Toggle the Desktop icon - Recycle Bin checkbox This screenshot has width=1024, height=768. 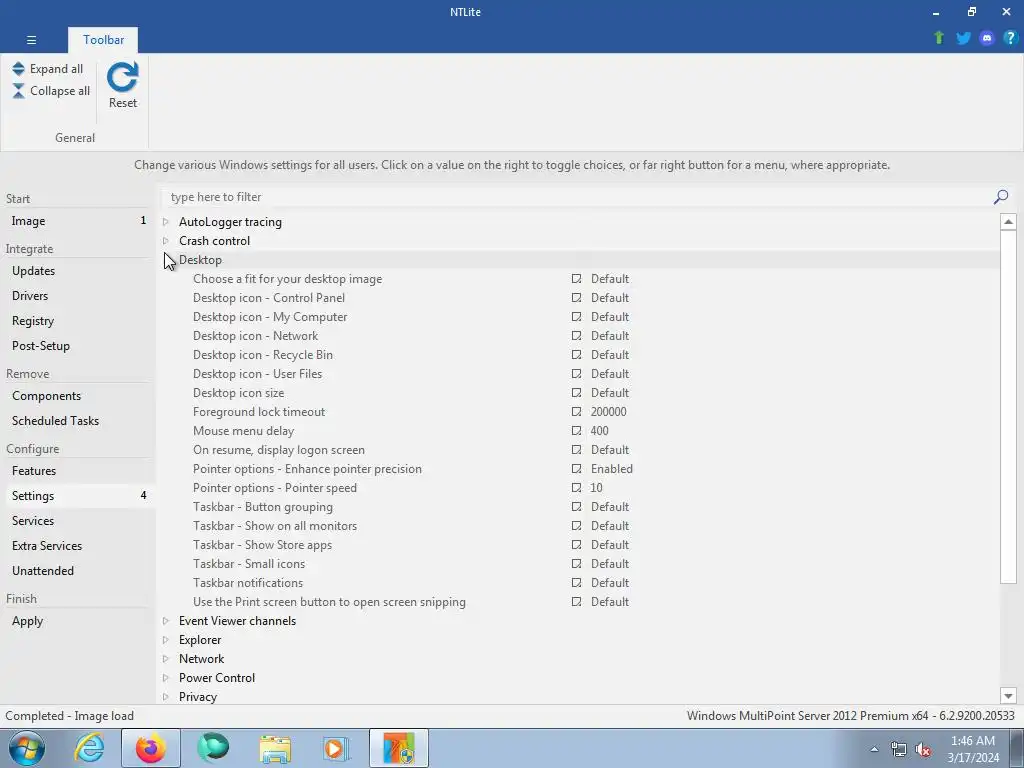point(576,355)
